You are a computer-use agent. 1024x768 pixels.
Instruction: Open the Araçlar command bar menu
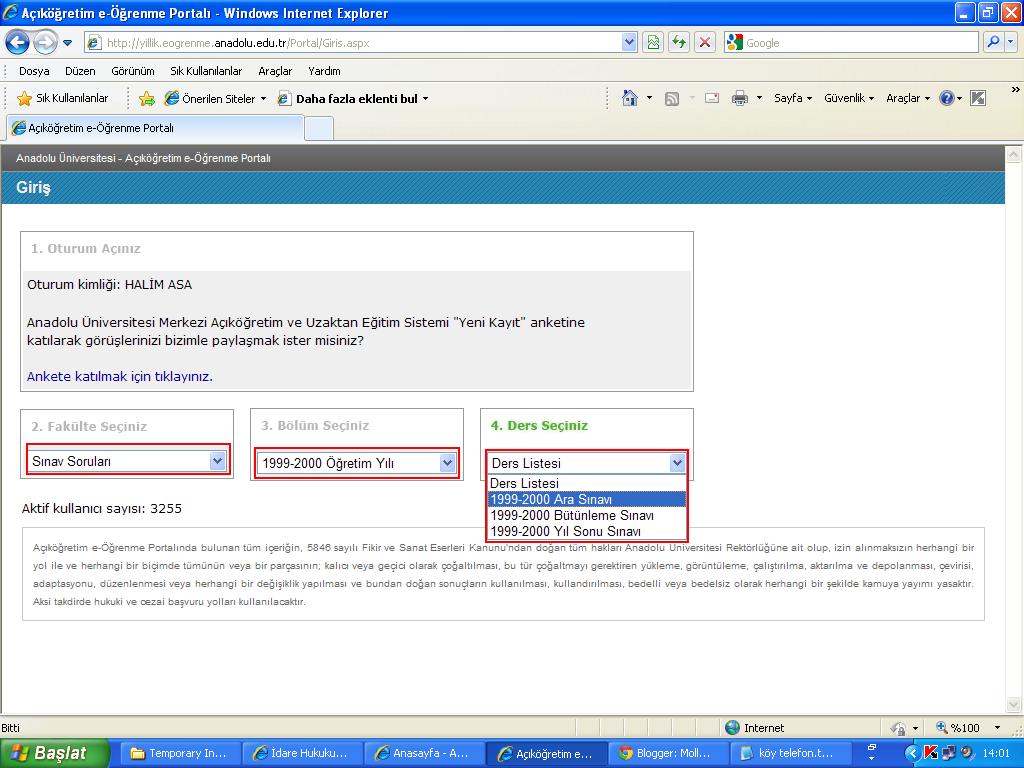pos(908,98)
